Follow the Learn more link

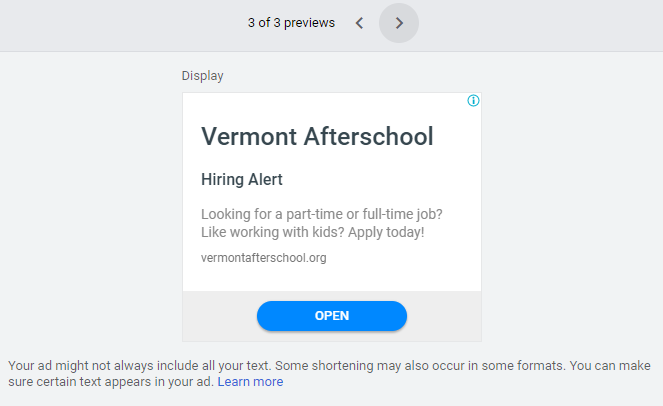250,382
